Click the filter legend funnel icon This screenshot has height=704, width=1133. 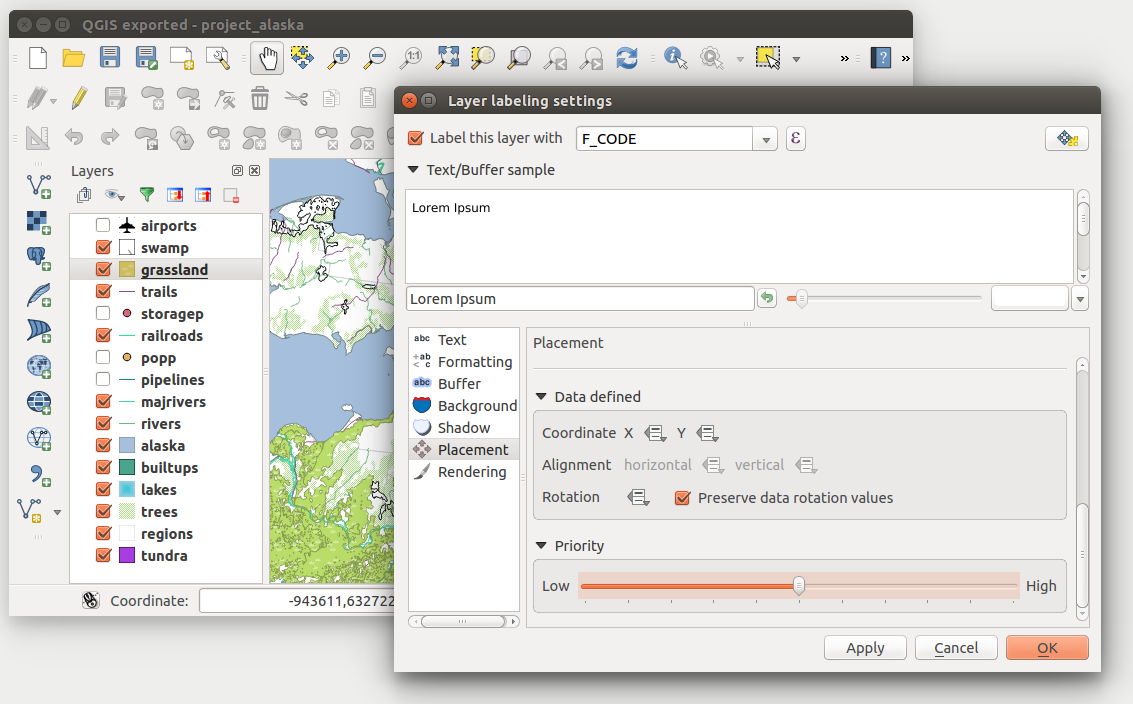point(147,195)
